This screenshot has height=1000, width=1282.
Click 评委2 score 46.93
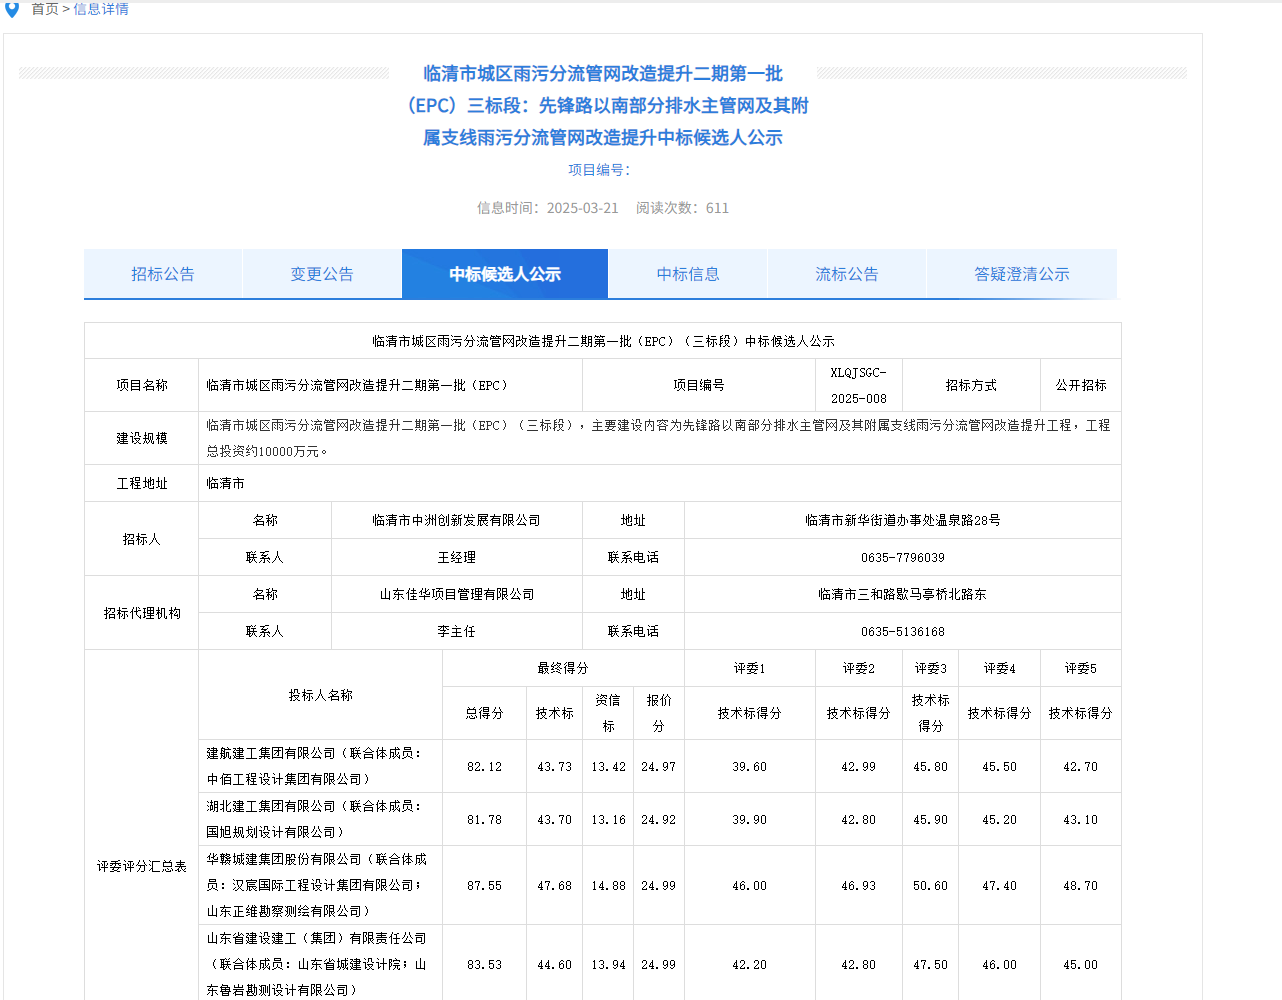pyautogui.click(x=859, y=886)
